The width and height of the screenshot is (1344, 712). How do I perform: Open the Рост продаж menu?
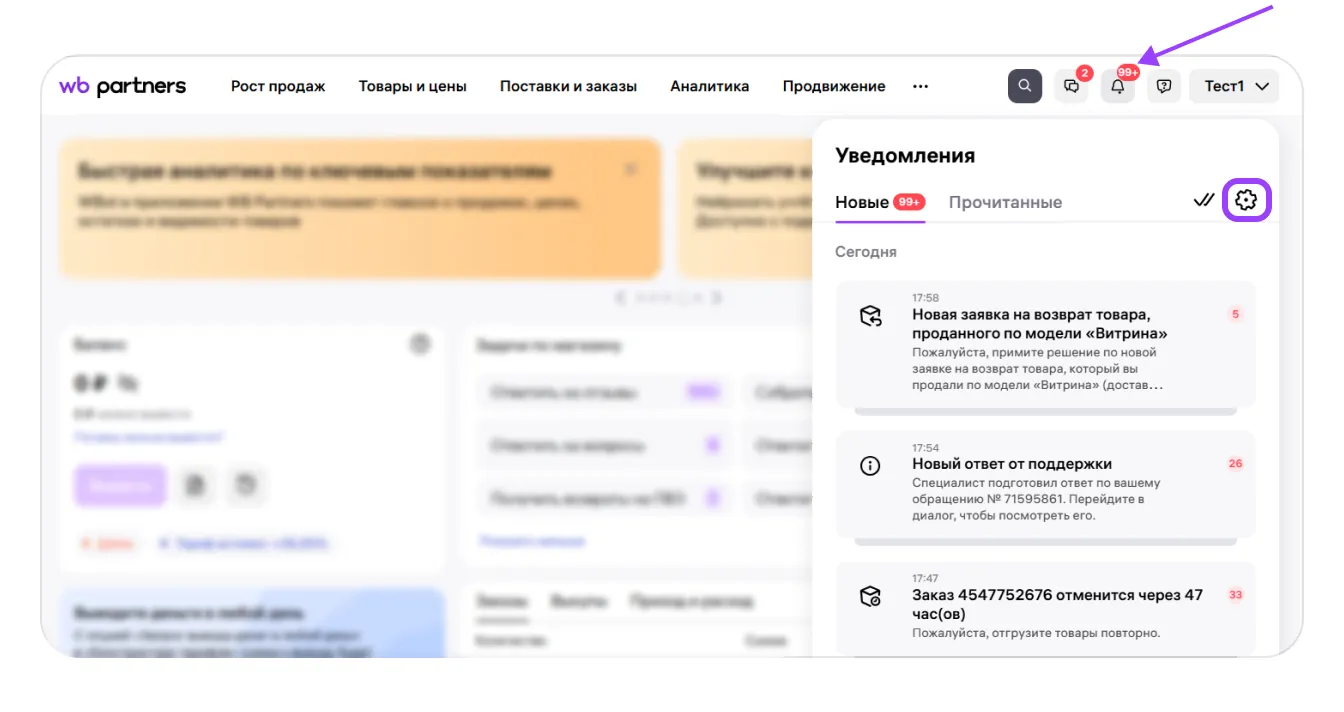[278, 86]
